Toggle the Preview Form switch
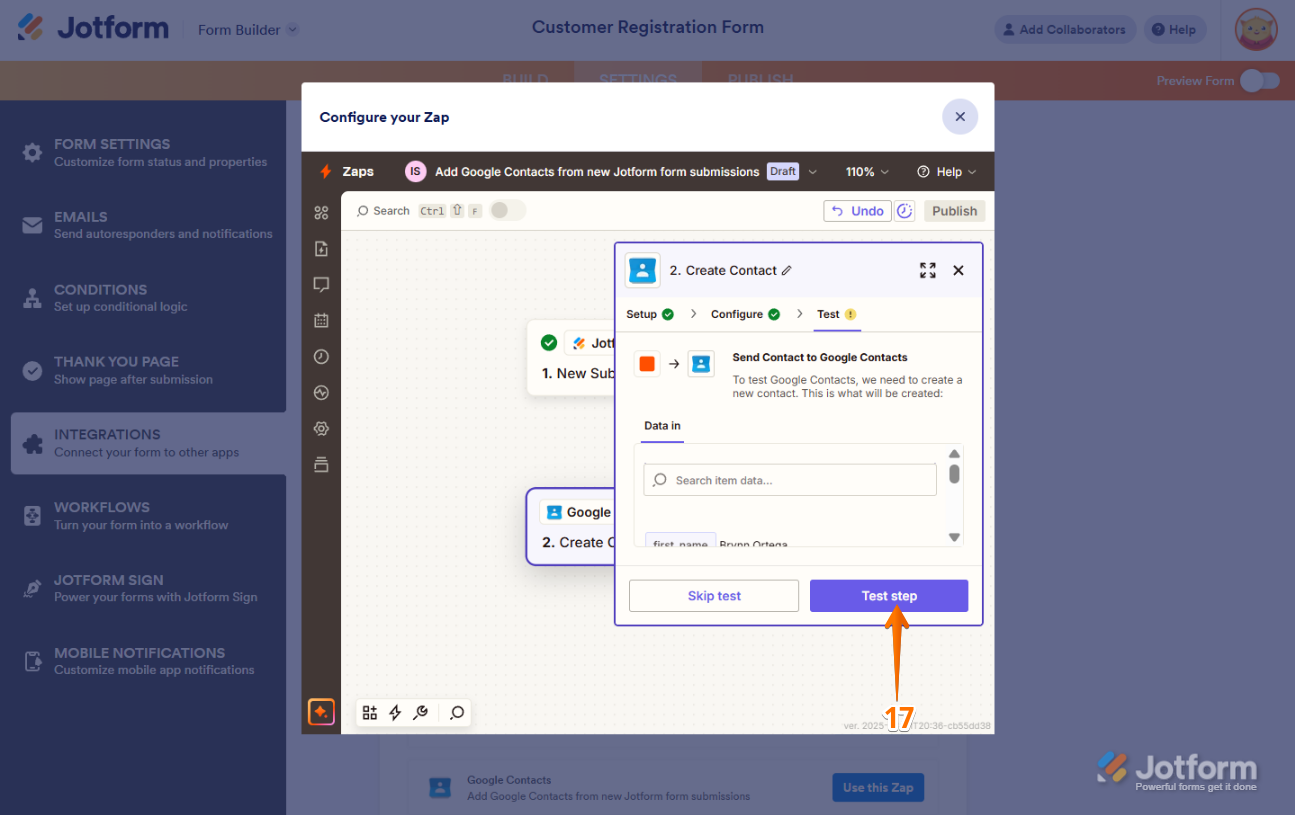 coord(1260,81)
